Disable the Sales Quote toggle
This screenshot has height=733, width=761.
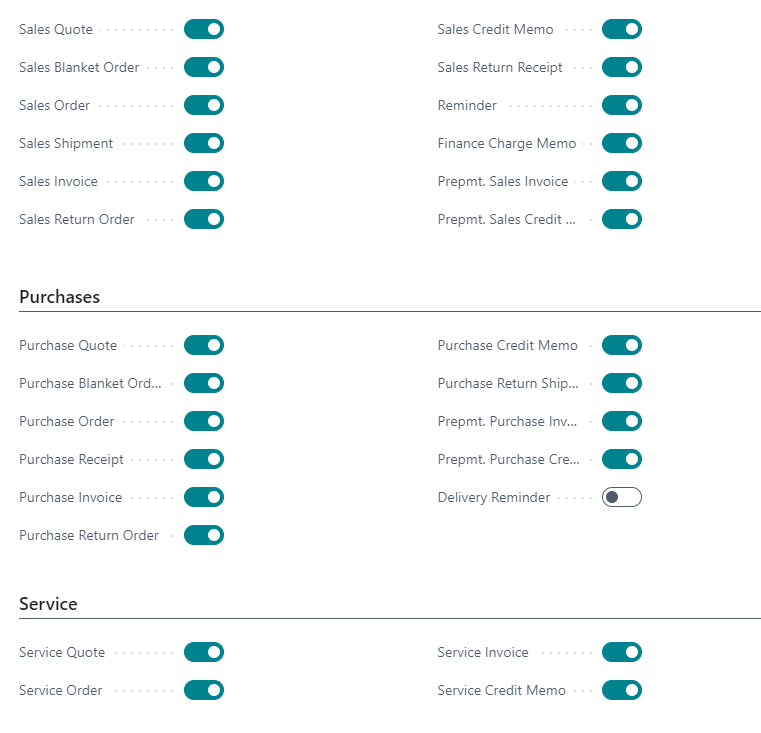[203, 29]
